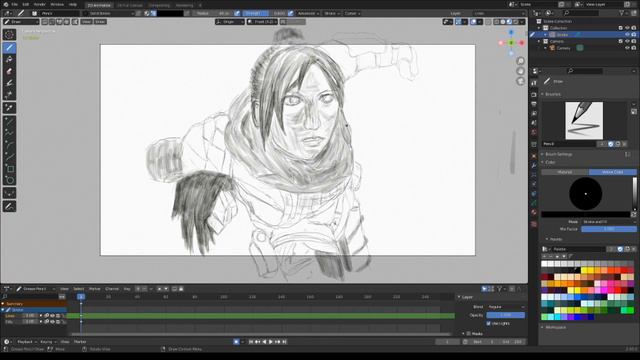640x360 pixels.
Task: Hide the Stroke object in outliner viewport
Action: 627,35
